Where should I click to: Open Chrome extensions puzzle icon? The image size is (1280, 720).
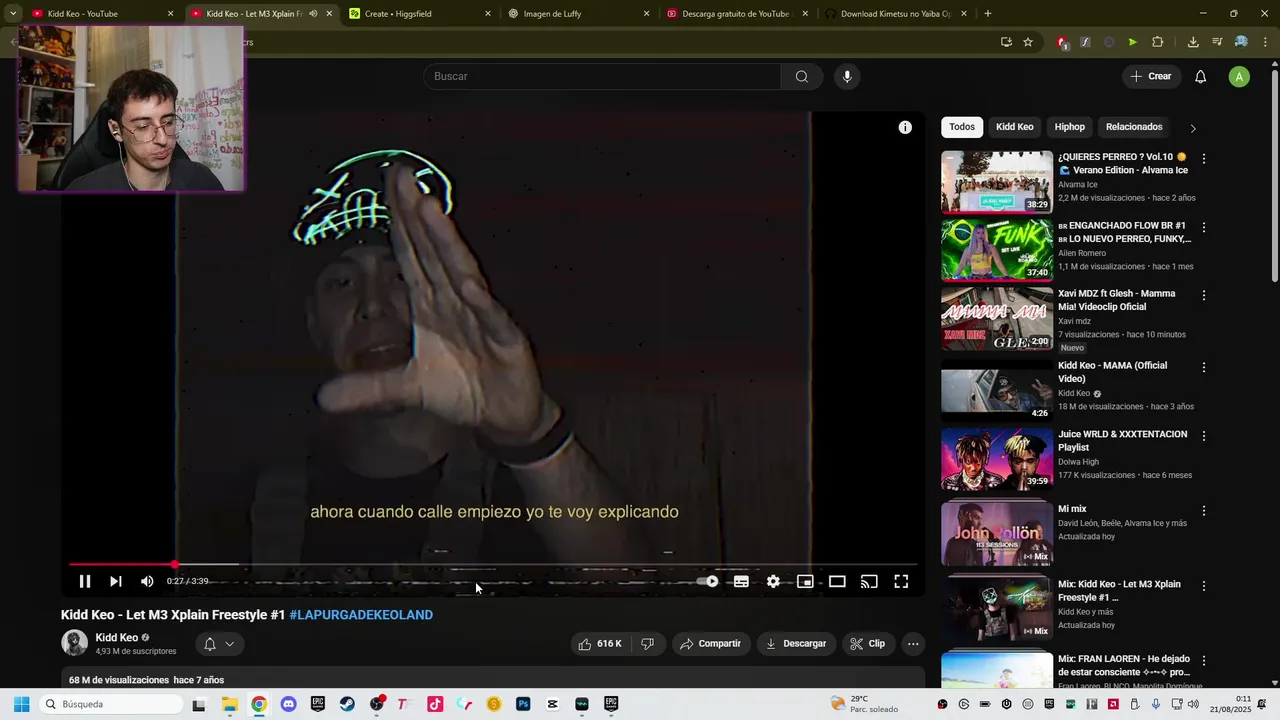[x=1158, y=42]
